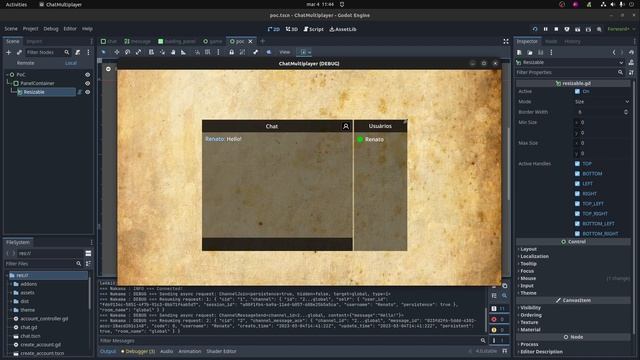
Task: Create new resource in Inspector
Action: (x=519, y=52)
